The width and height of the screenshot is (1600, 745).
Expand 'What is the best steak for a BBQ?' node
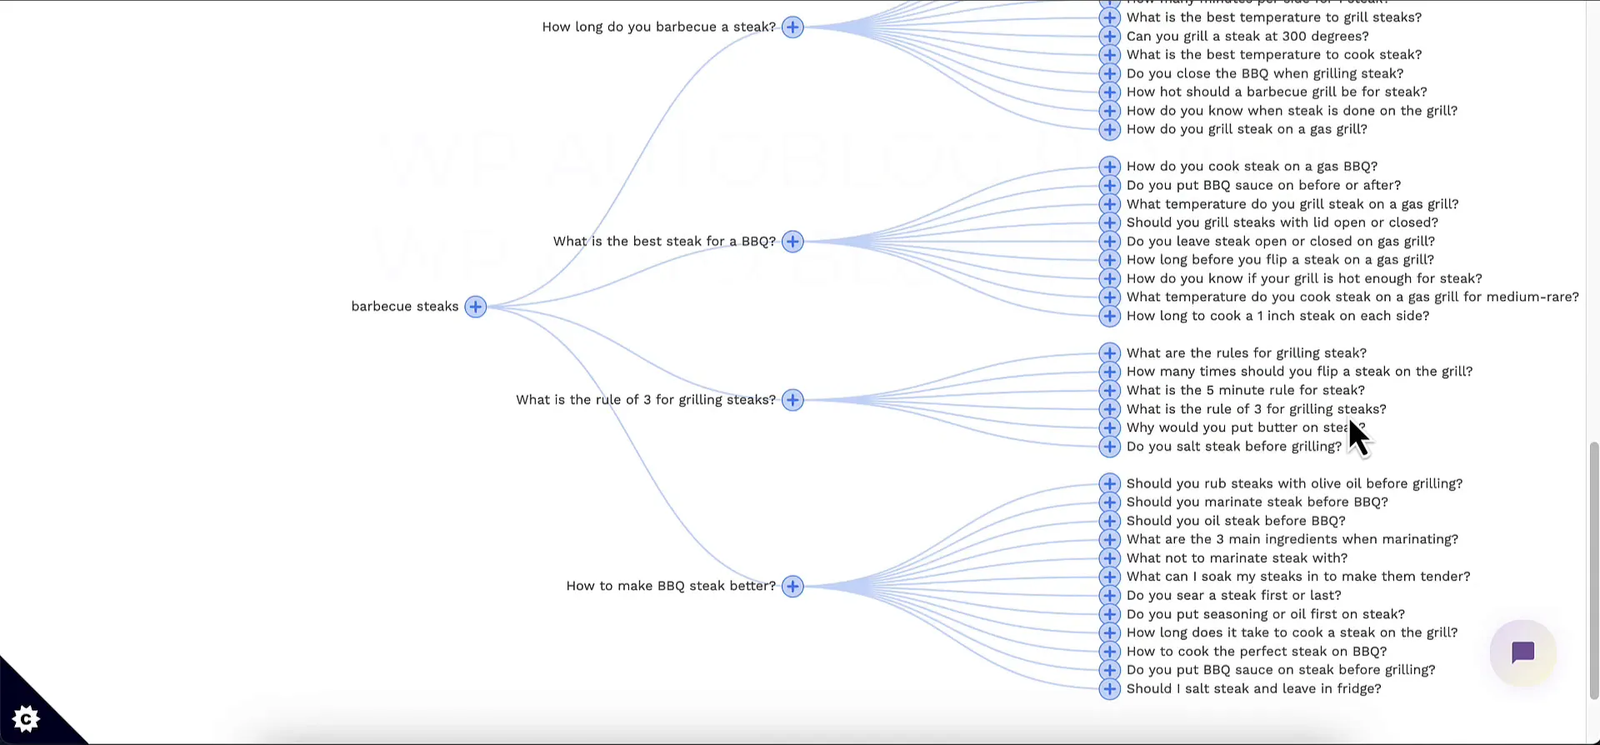tap(793, 241)
